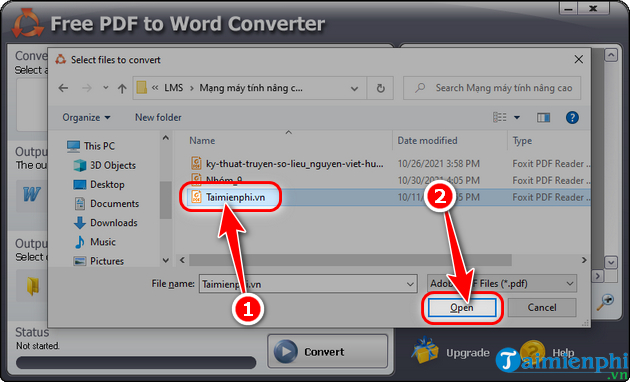Sort by the Name column header
Viewport: 630px width, 382px height.
pyautogui.click(x=202, y=141)
